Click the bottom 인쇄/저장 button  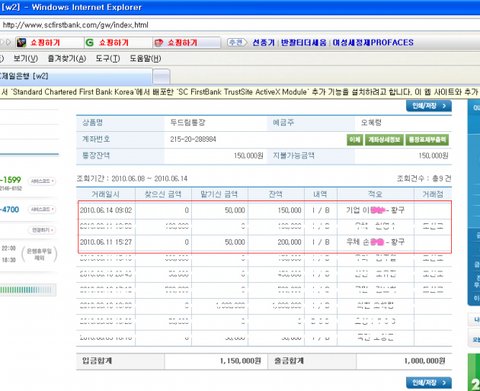click(429, 382)
